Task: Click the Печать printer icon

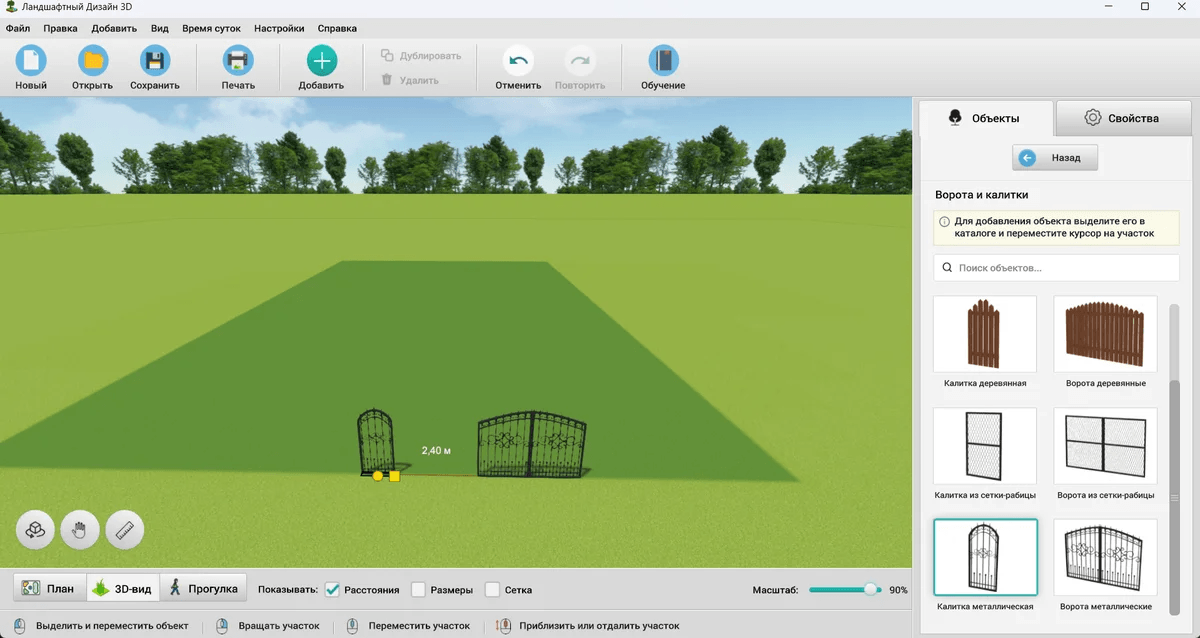Action: click(238, 61)
